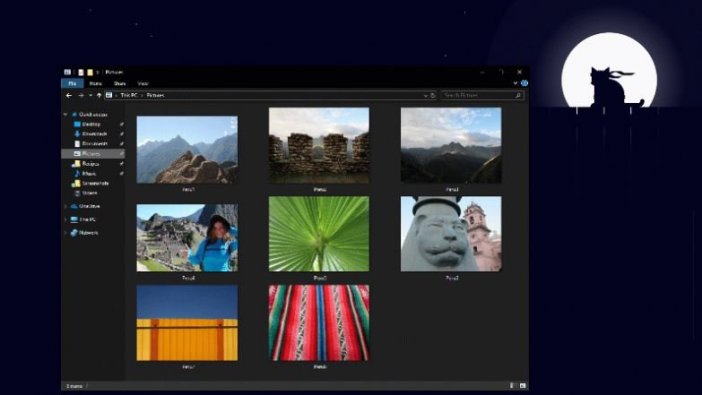Refresh the Pictures folder
702x395 pixels.
(x=432, y=95)
